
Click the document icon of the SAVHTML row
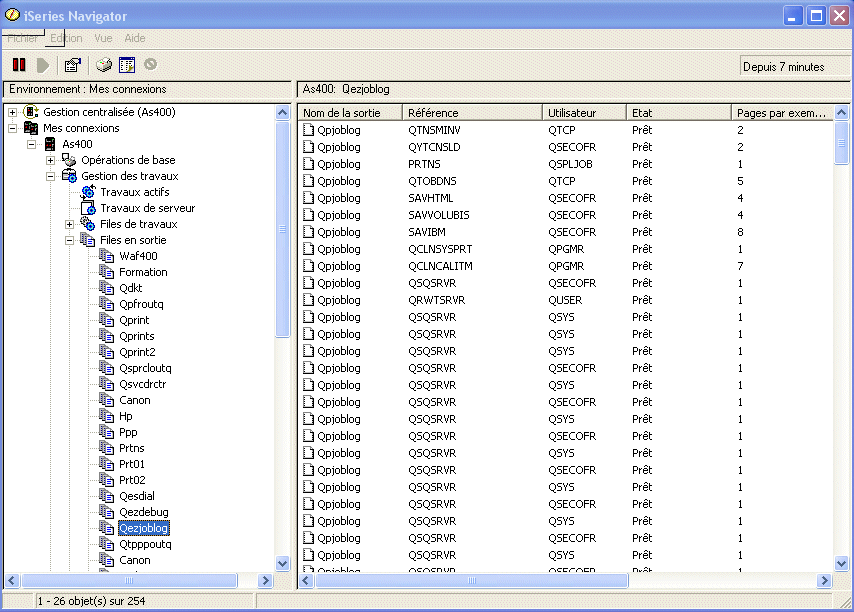tap(309, 198)
